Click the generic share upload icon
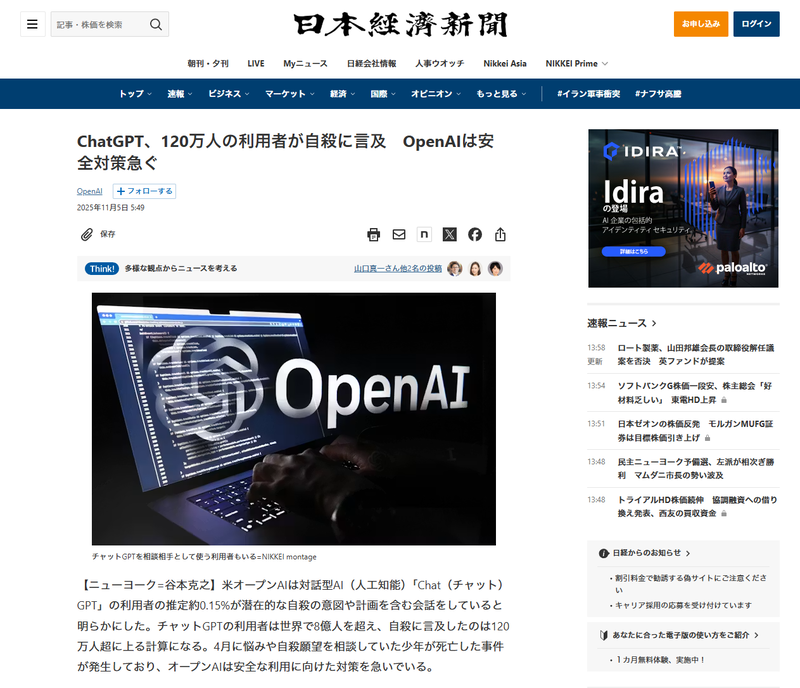Image resolution: width=800 pixels, height=688 pixels. click(500, 234)
